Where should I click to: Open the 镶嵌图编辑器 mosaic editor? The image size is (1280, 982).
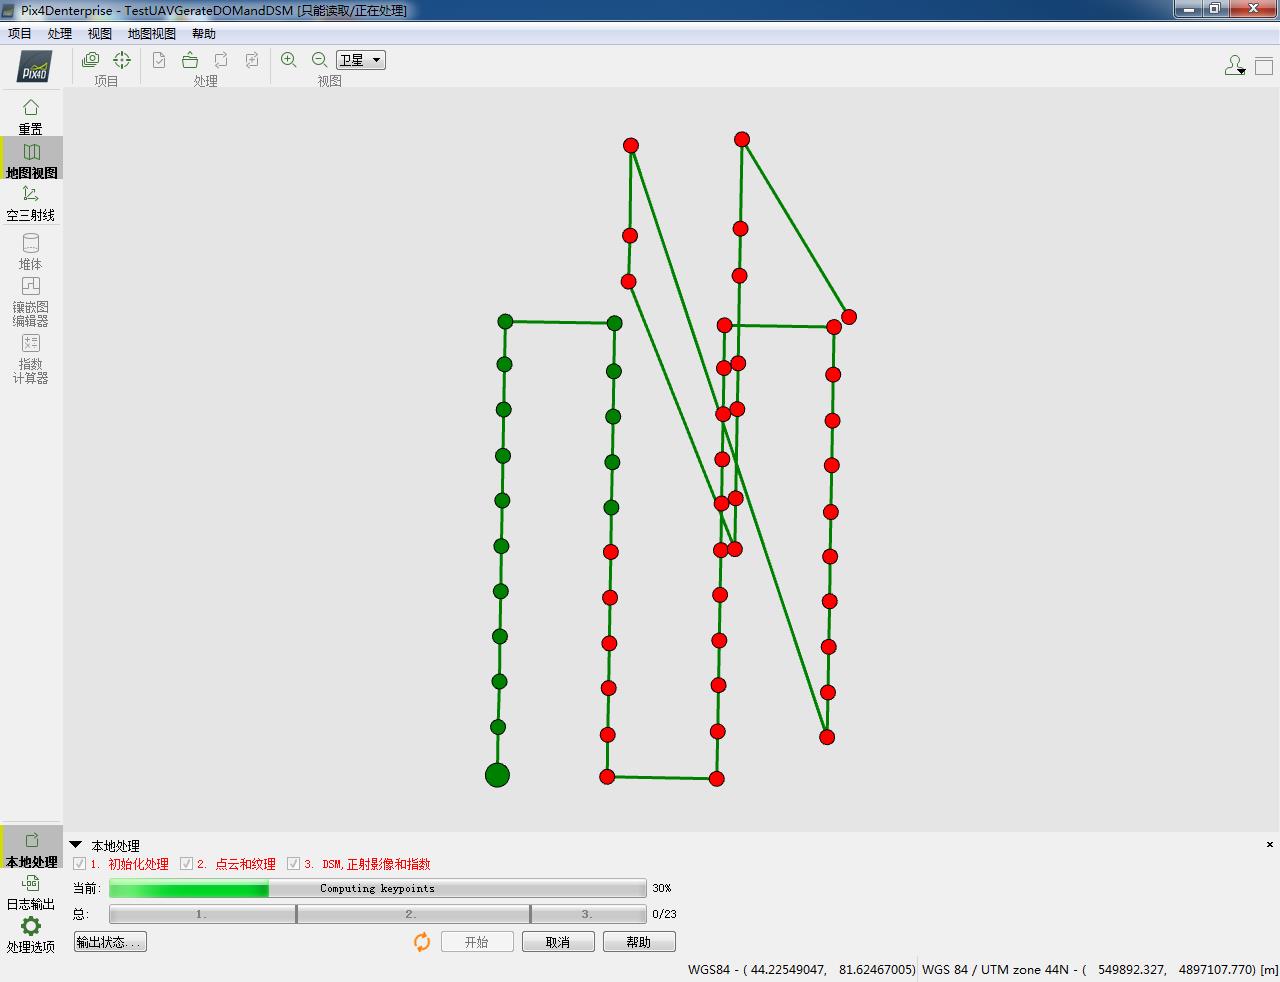(31, 301)
